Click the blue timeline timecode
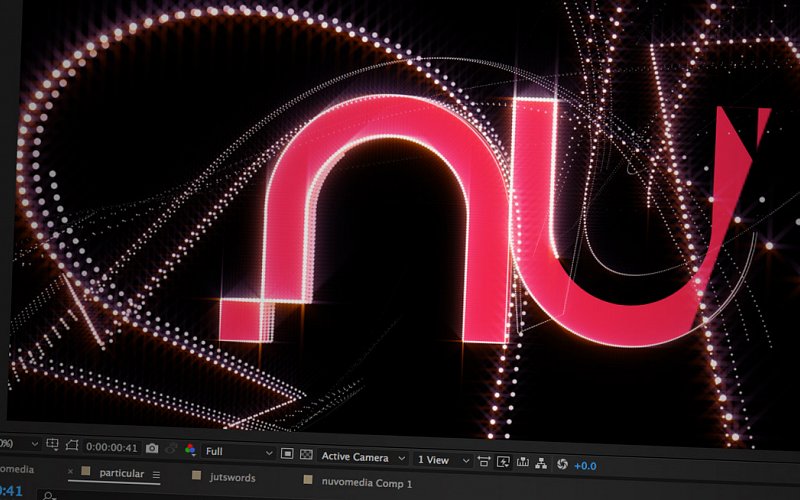800x500 pixels. 11,491
